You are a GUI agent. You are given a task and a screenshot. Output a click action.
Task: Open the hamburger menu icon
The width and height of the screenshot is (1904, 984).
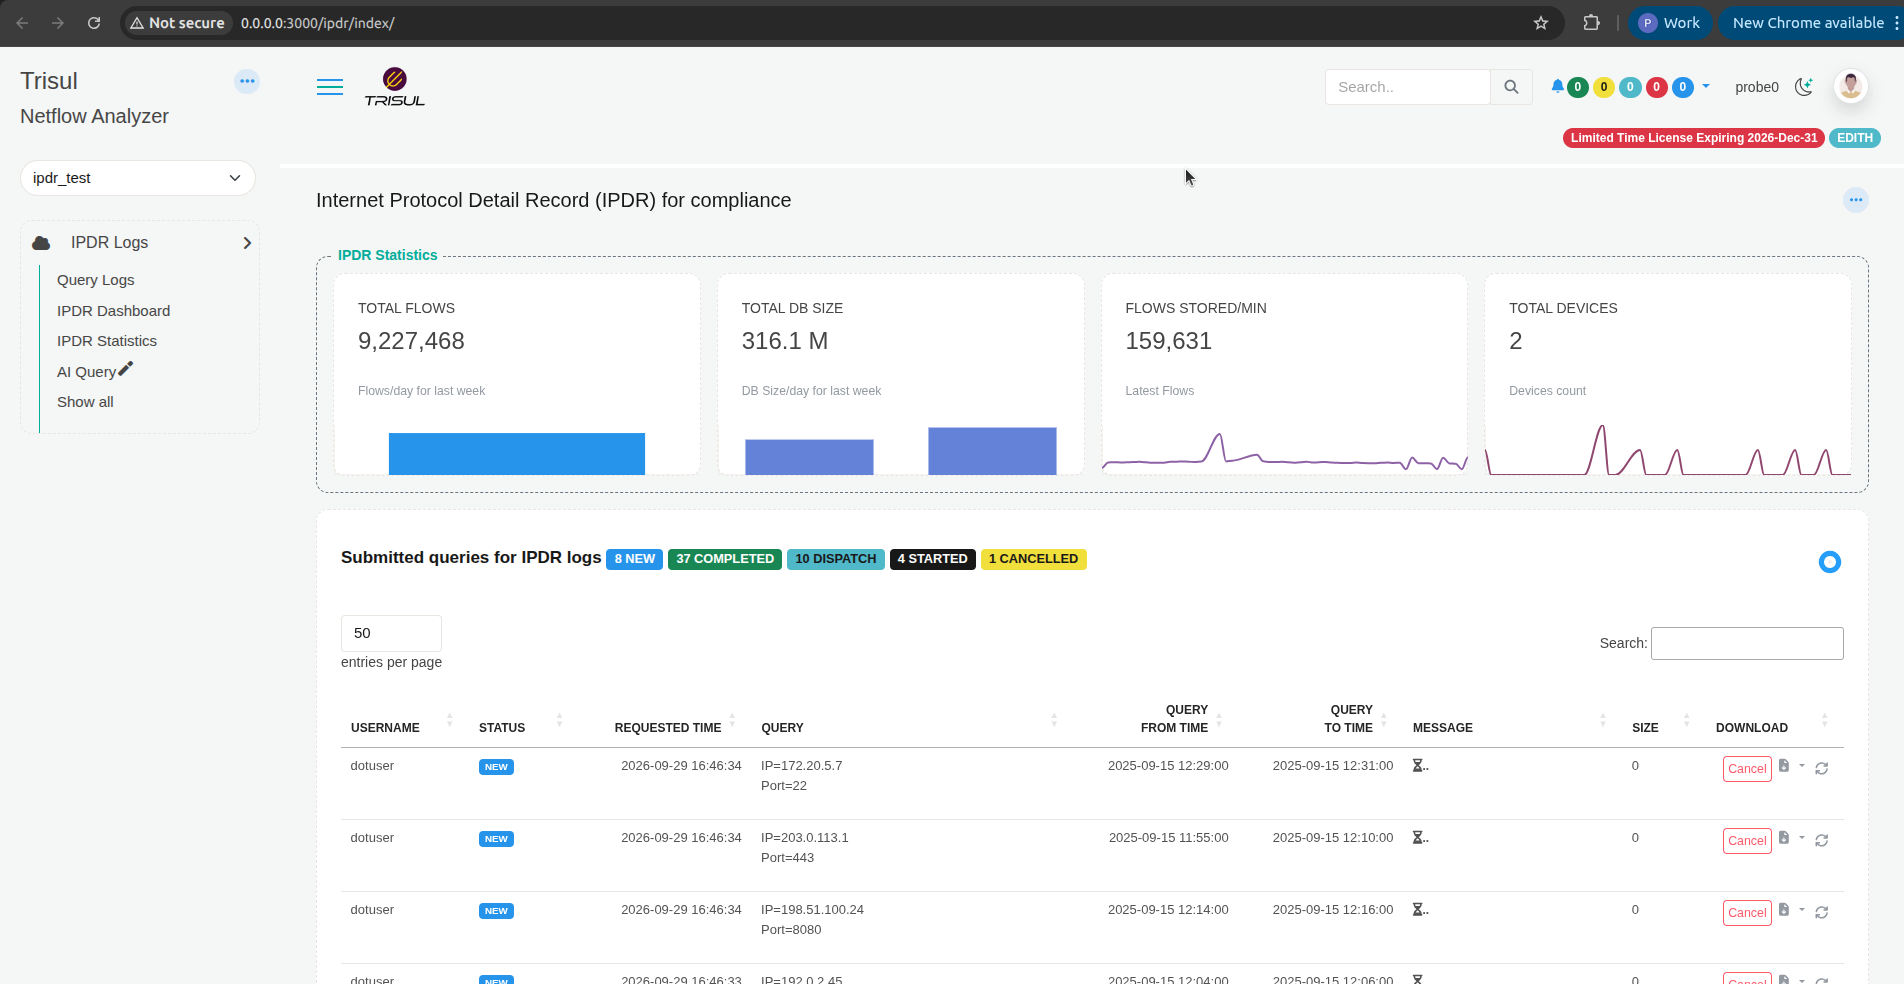330,87
